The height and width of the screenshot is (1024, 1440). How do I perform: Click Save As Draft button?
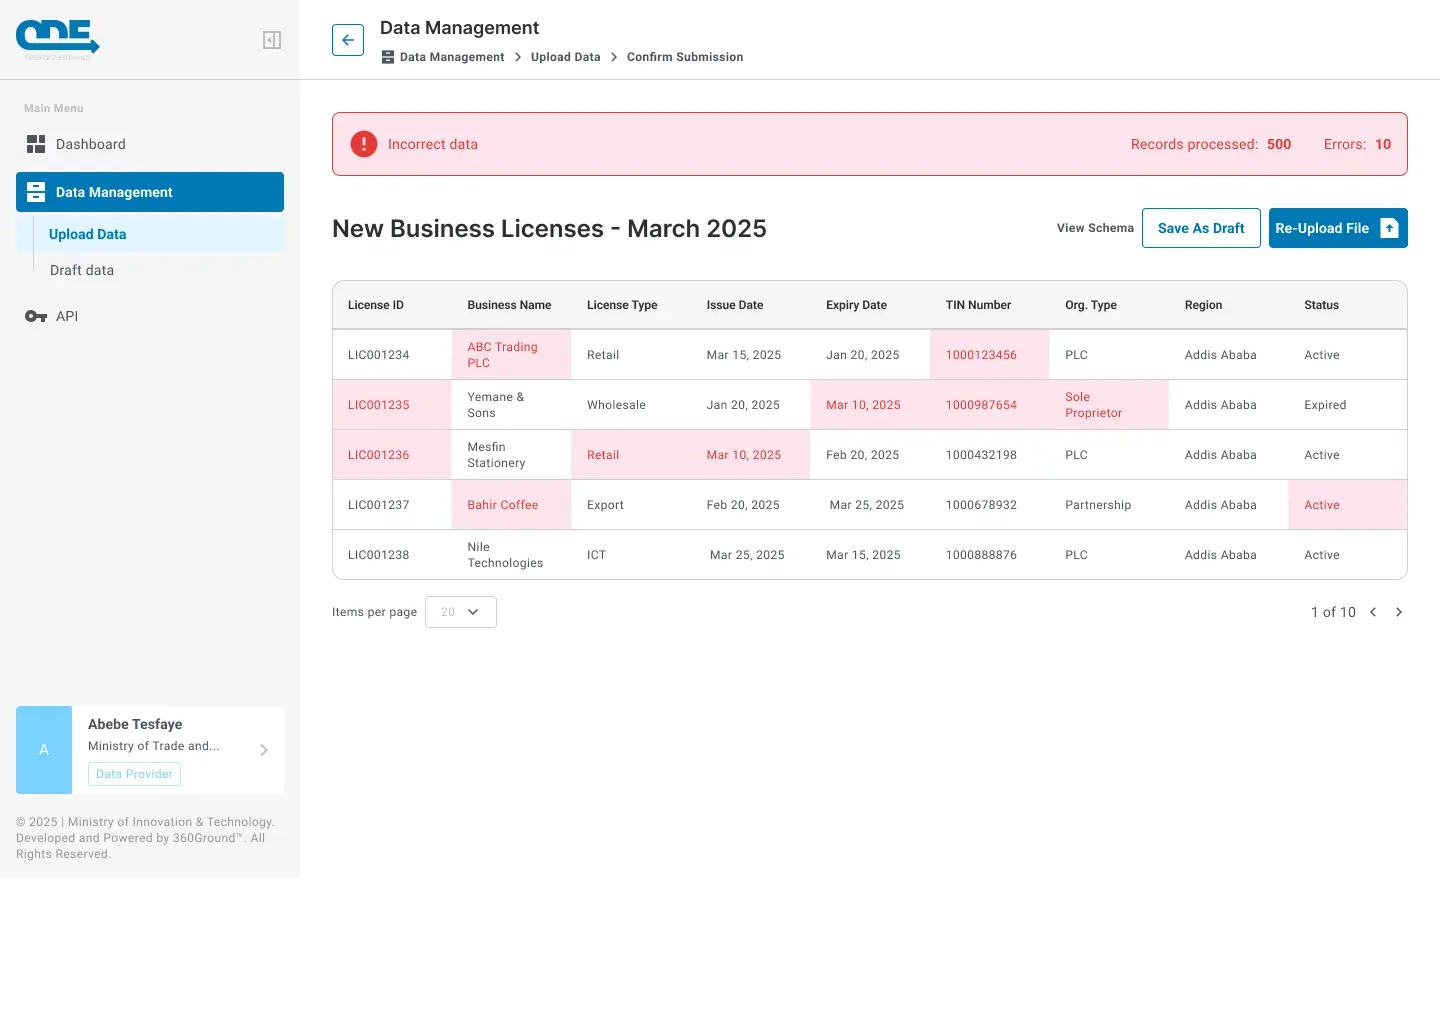point(1201,228)
